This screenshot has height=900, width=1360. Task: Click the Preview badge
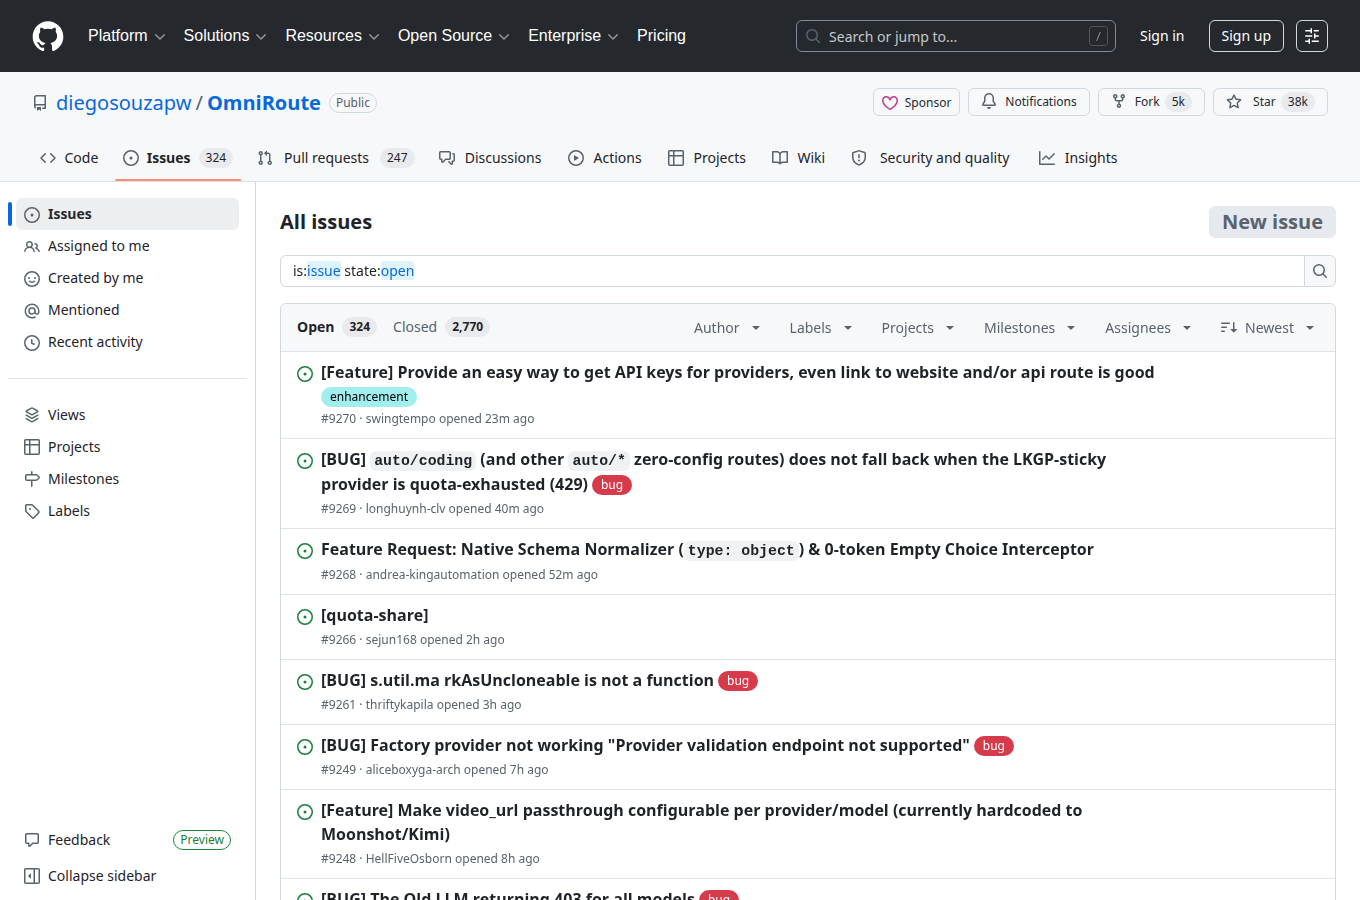point(202,840)
